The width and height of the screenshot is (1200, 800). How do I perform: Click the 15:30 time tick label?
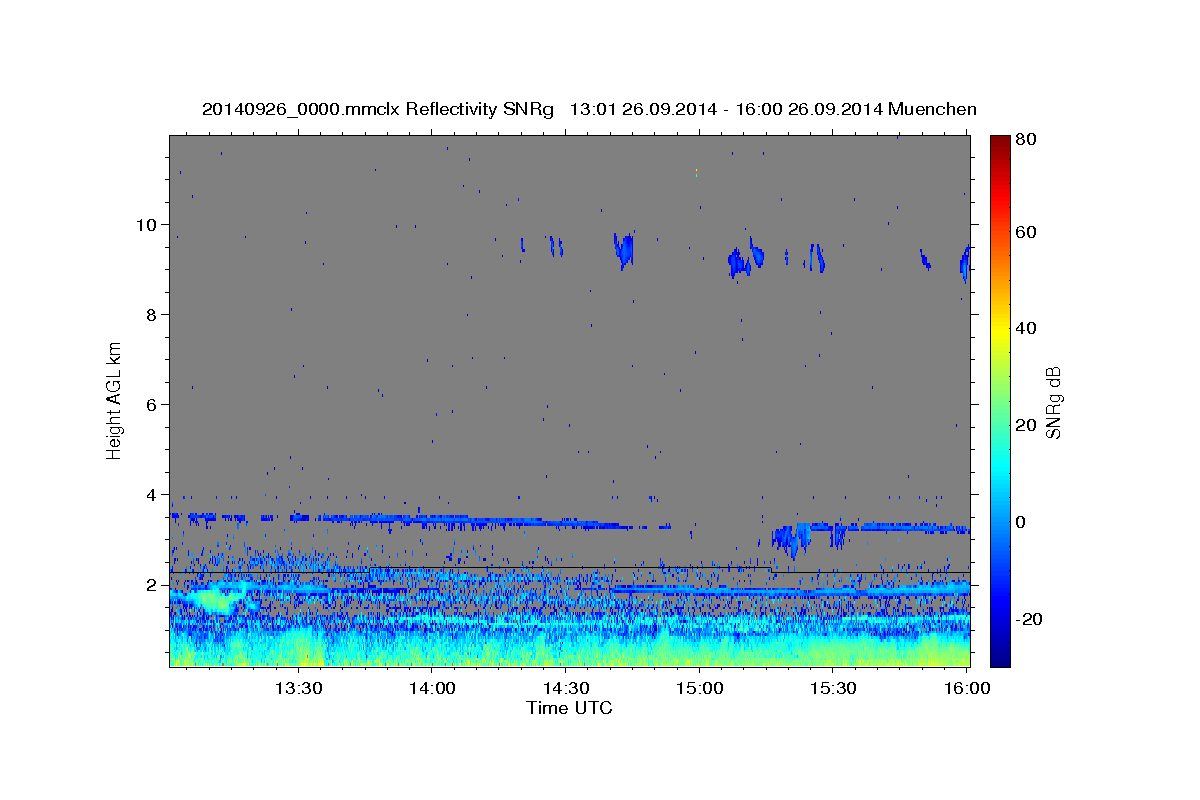[x=833, y=688]
